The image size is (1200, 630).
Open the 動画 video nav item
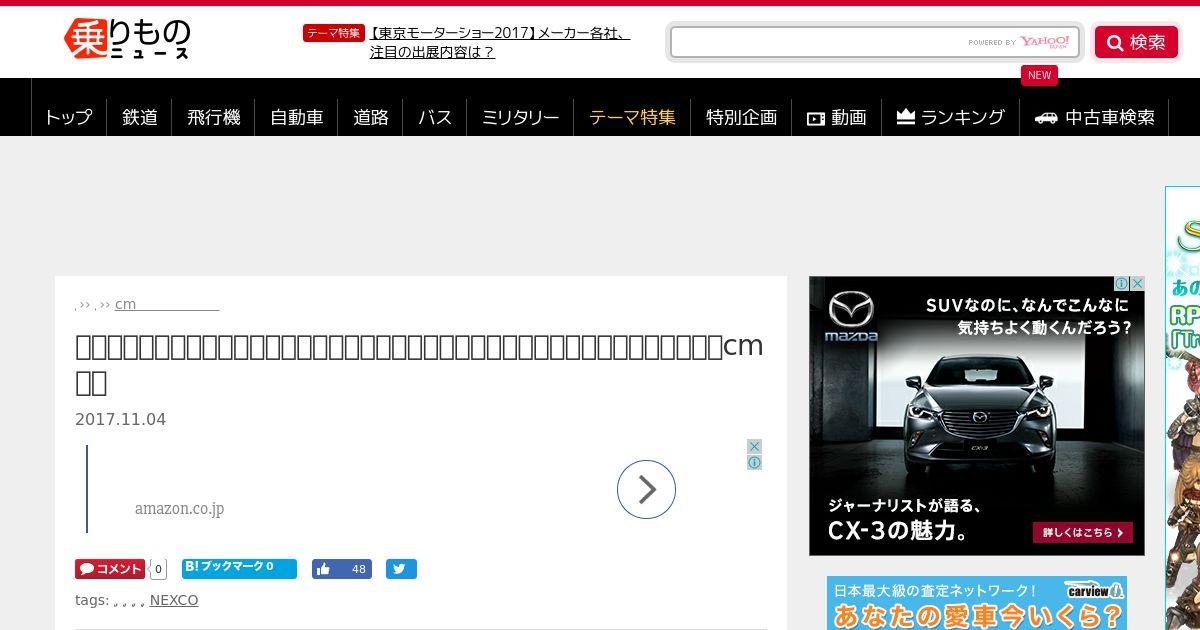(836, 117)
